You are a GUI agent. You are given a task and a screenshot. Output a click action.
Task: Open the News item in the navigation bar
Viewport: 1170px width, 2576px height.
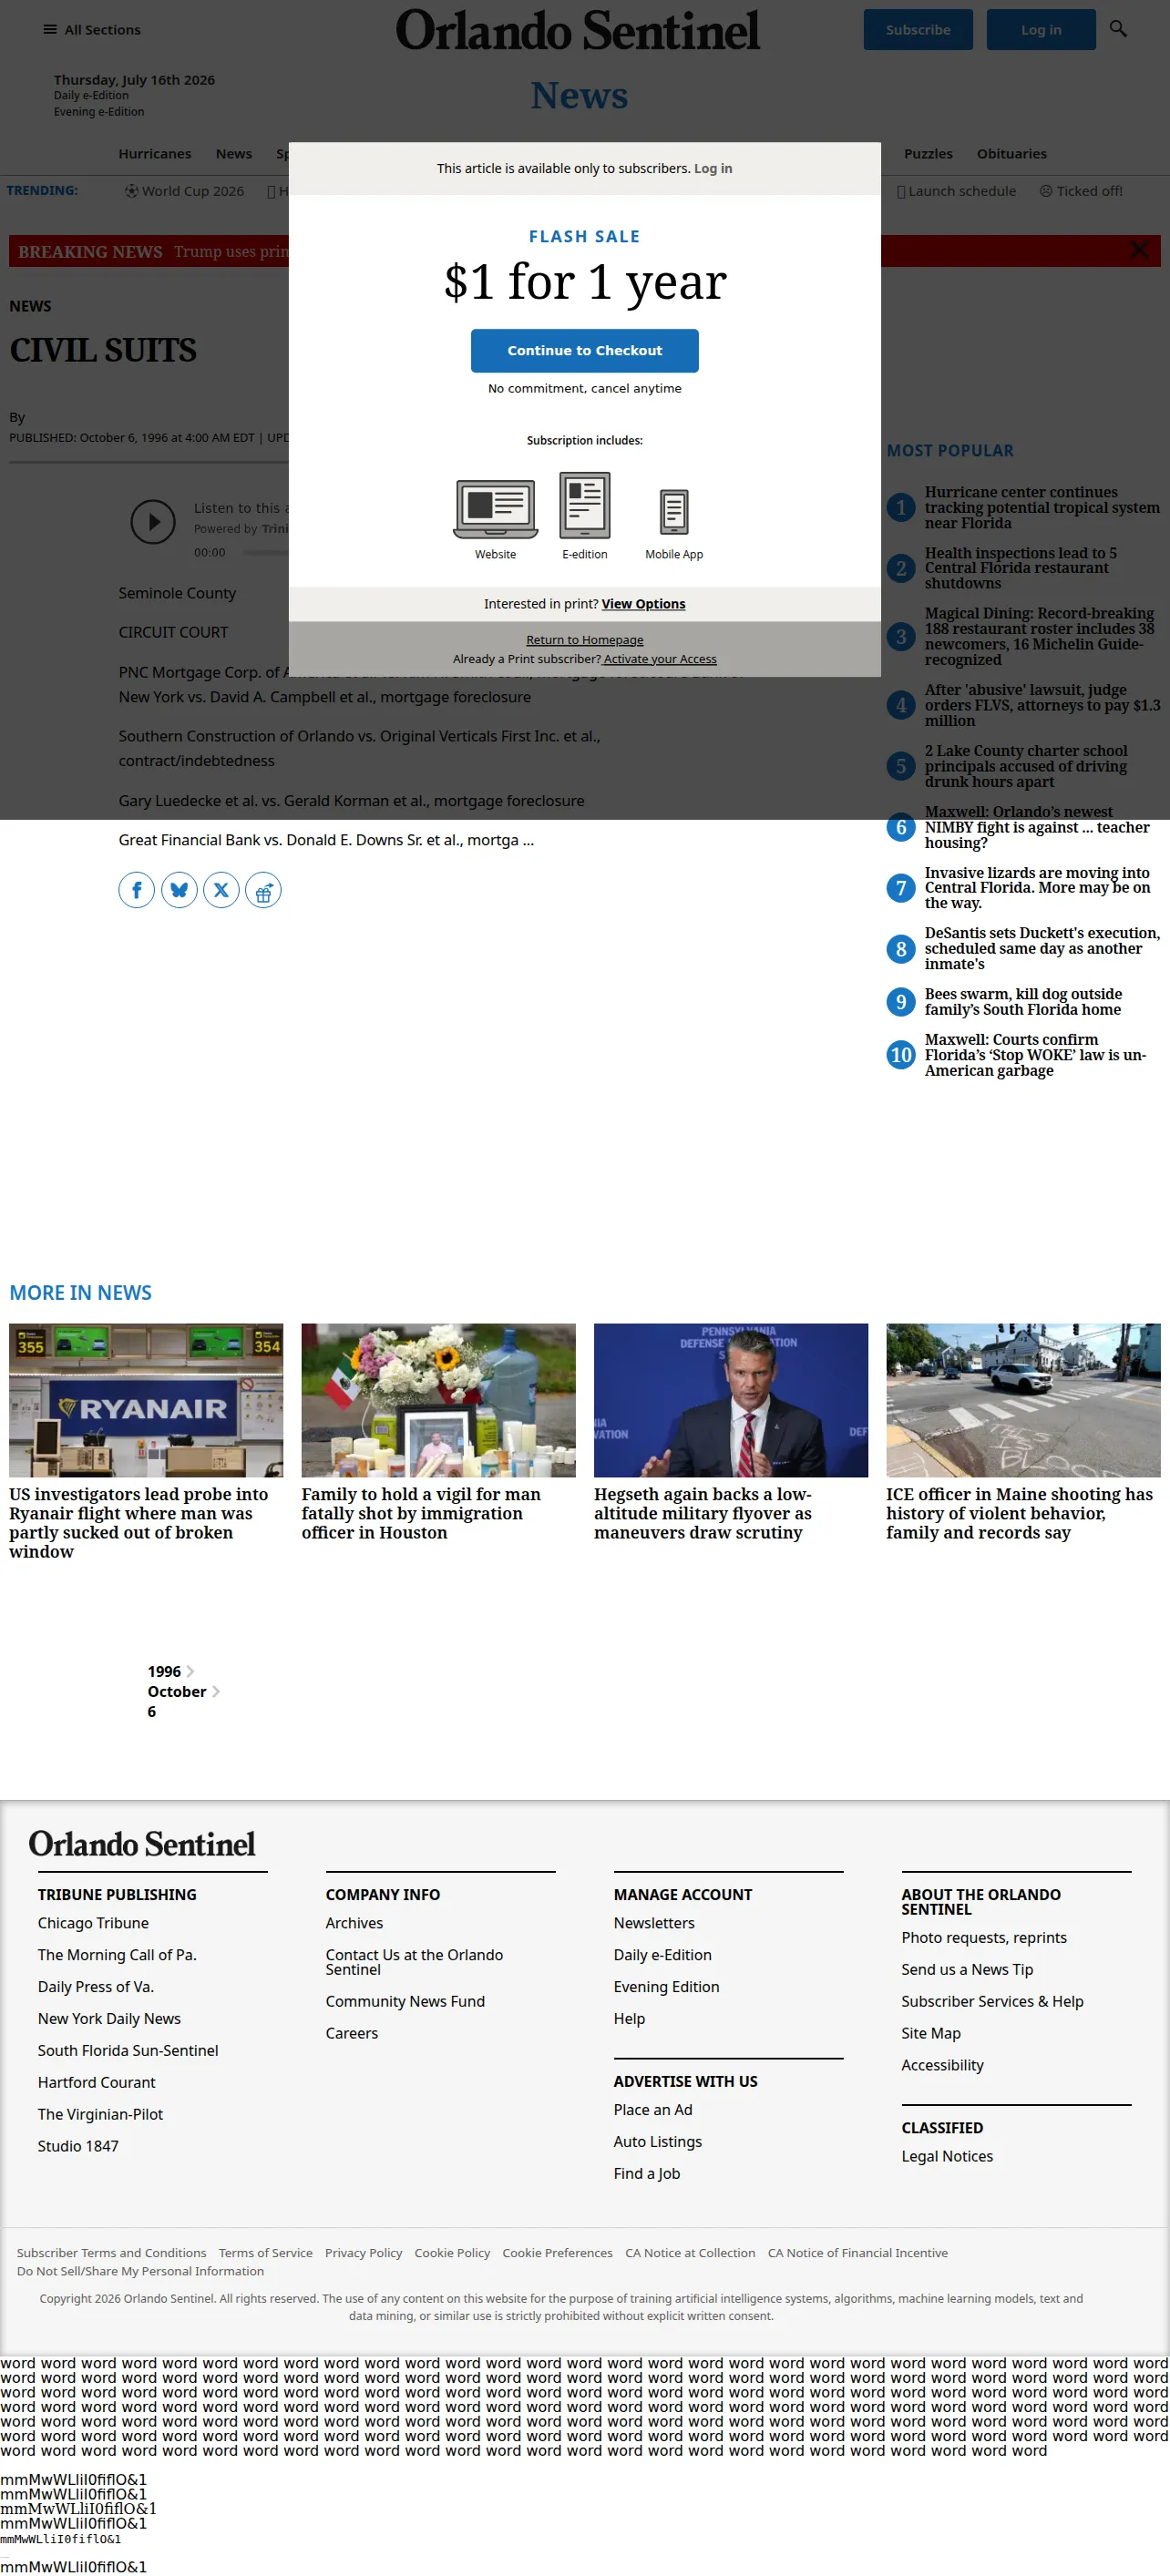click(234, 154)
